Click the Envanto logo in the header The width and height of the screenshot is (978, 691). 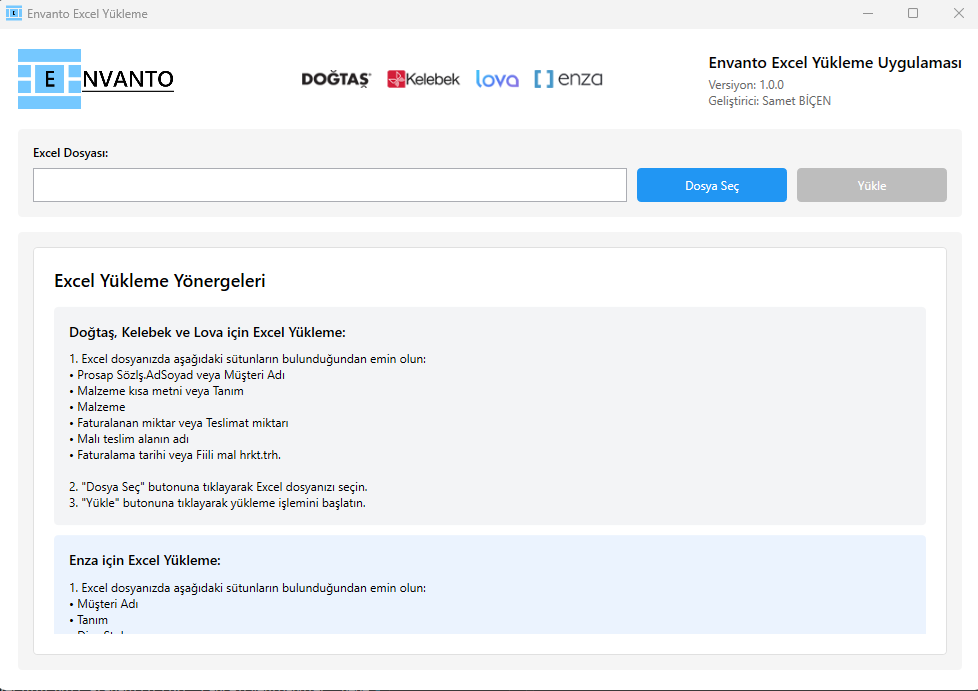click(x=96, y=79)
